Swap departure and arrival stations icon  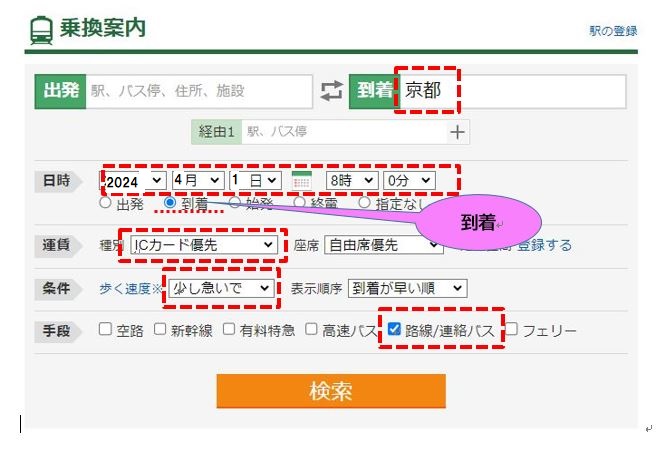[x=331, y=91]
